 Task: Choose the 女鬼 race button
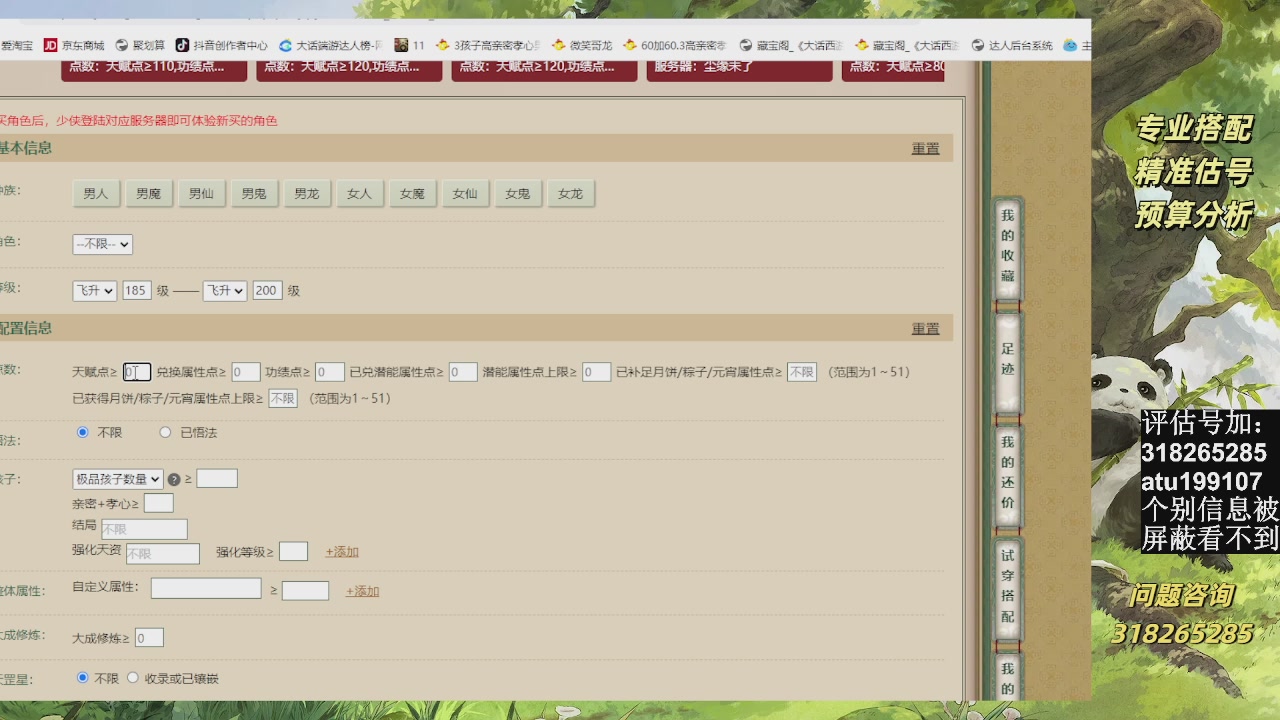tap(518, 193)
